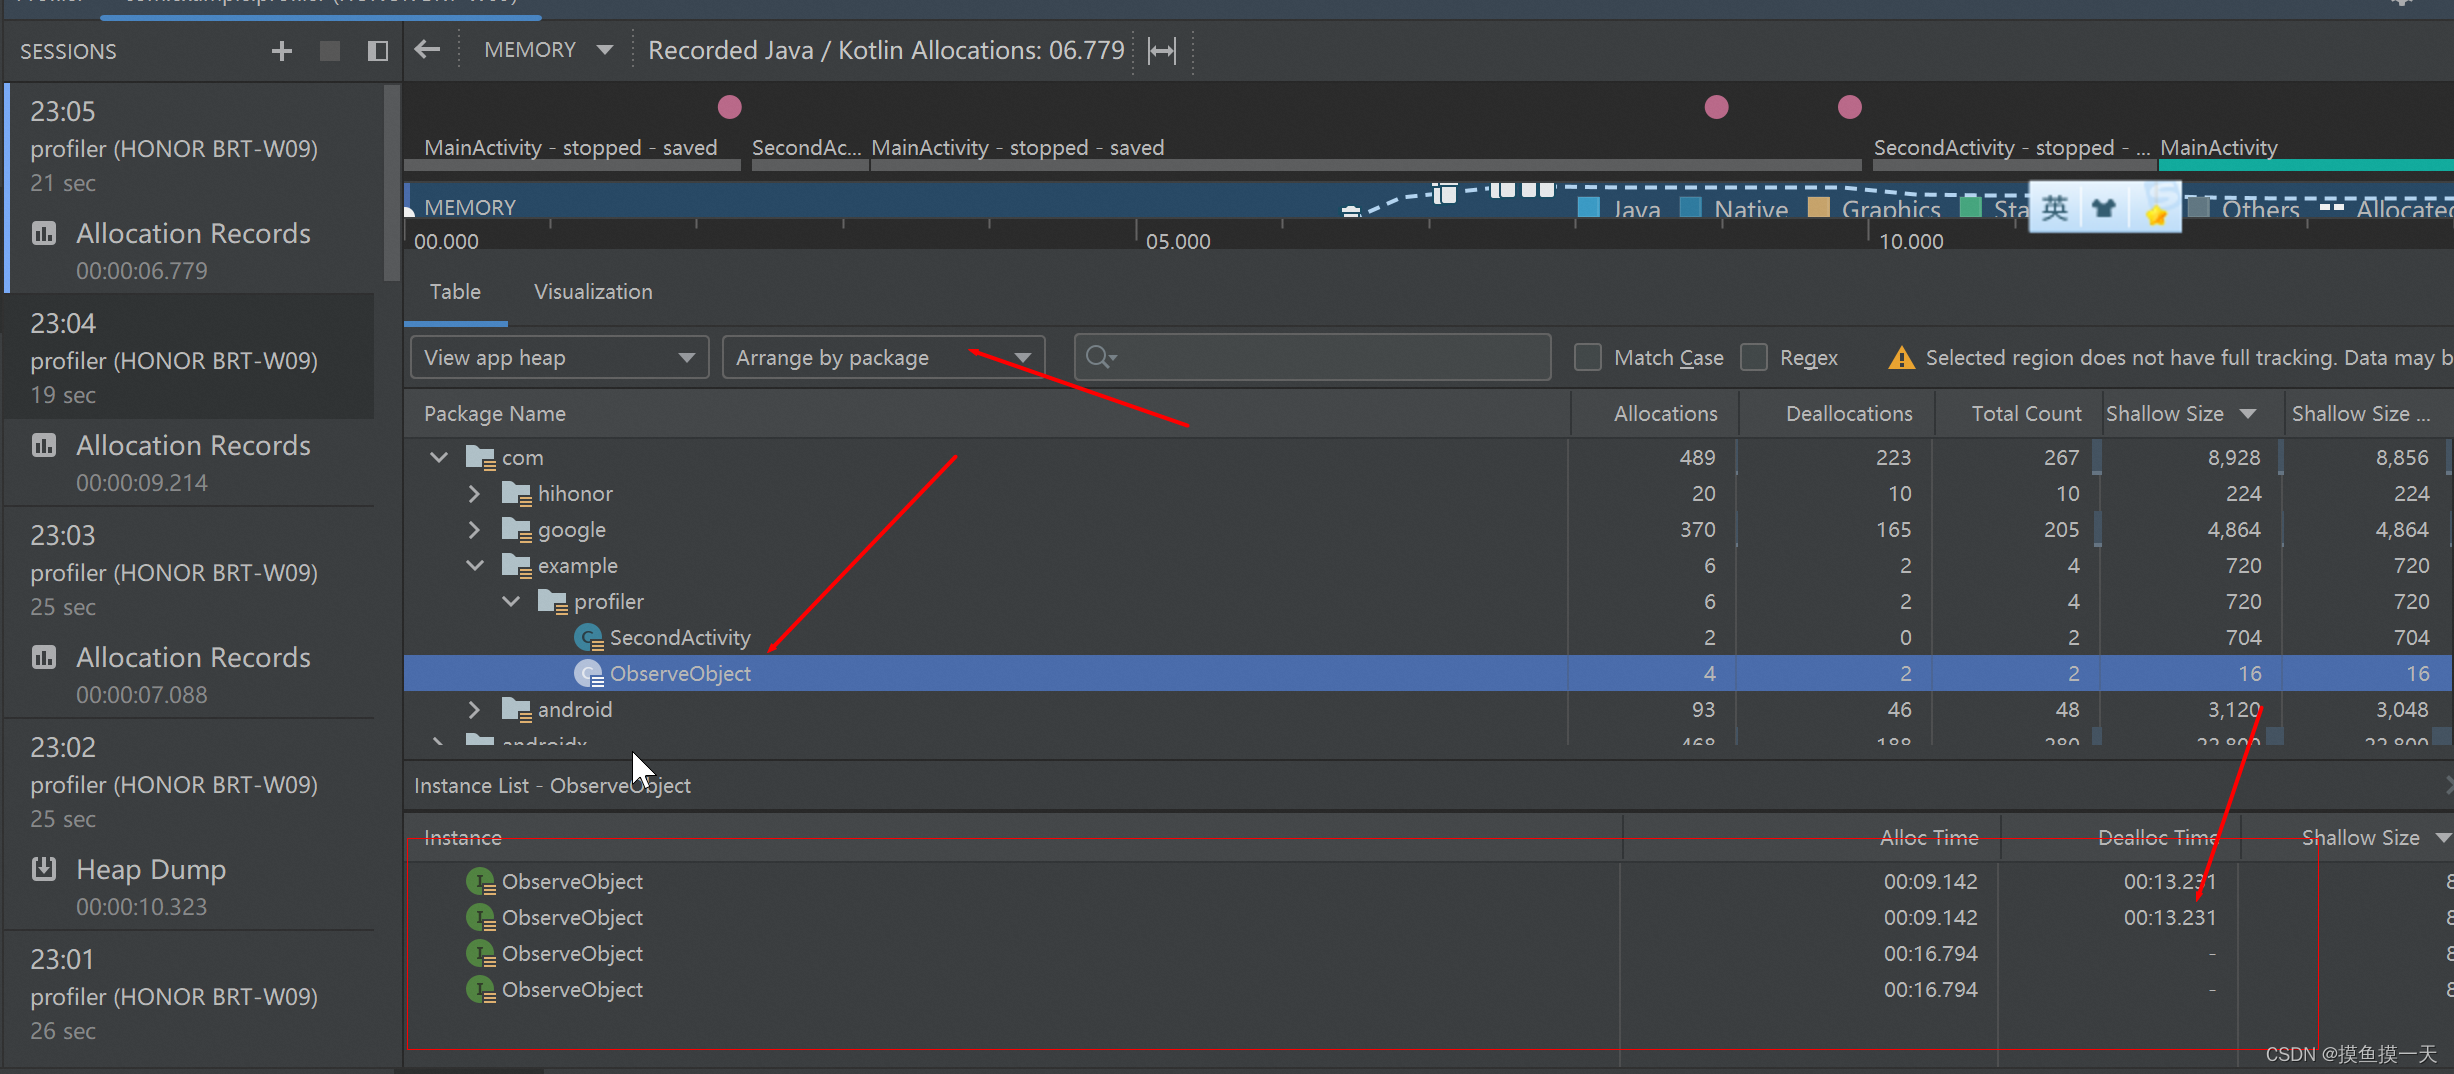The image size is (2454, 1074).
Task: Click the android package folder icon
Action: 516,710
